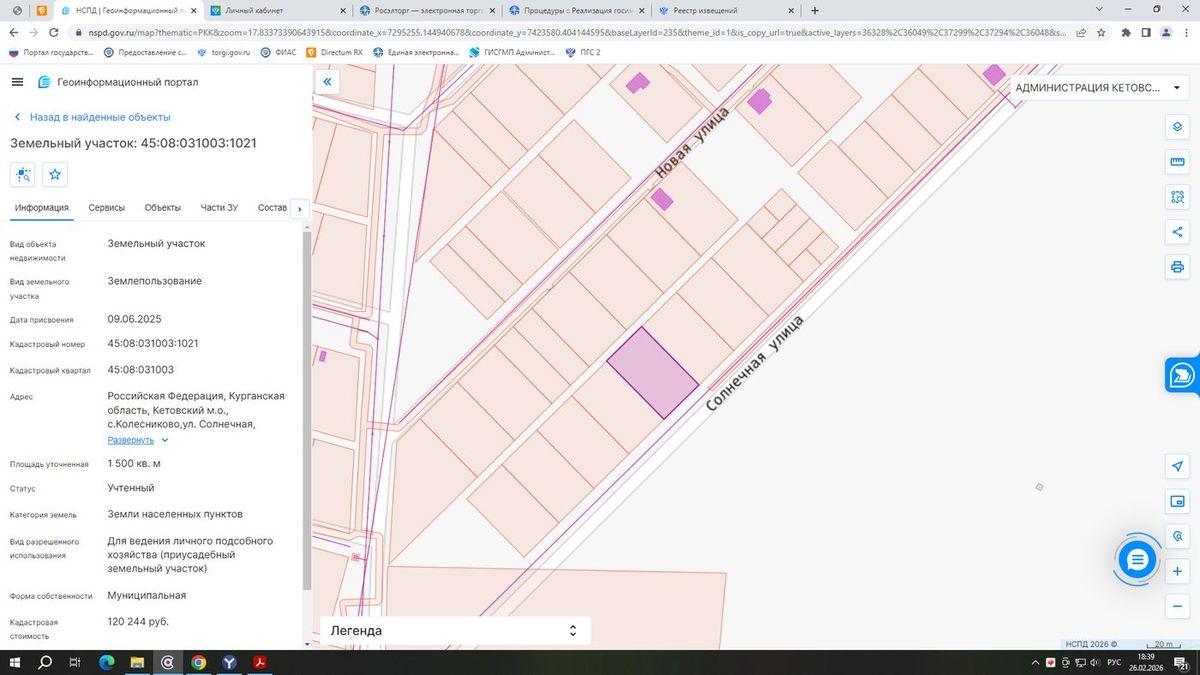Open ГИСГМП Админист... bookmark
This screenshot has width=1200, height=675.
pos(510,52)
